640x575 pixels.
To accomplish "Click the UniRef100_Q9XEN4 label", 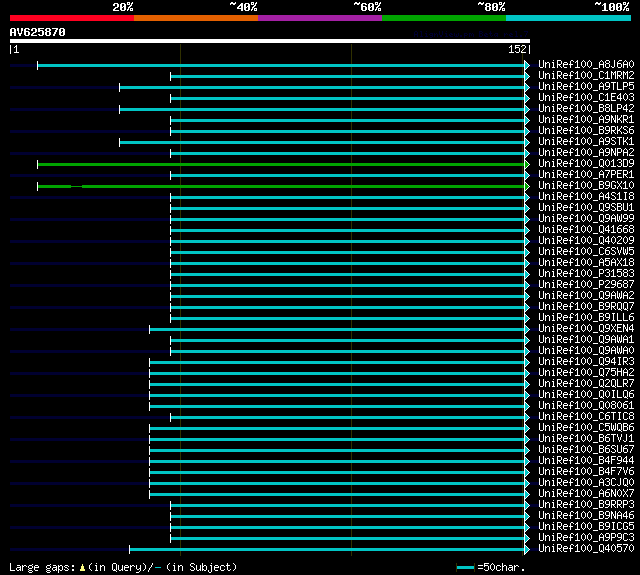I will (x=586, y=329).
